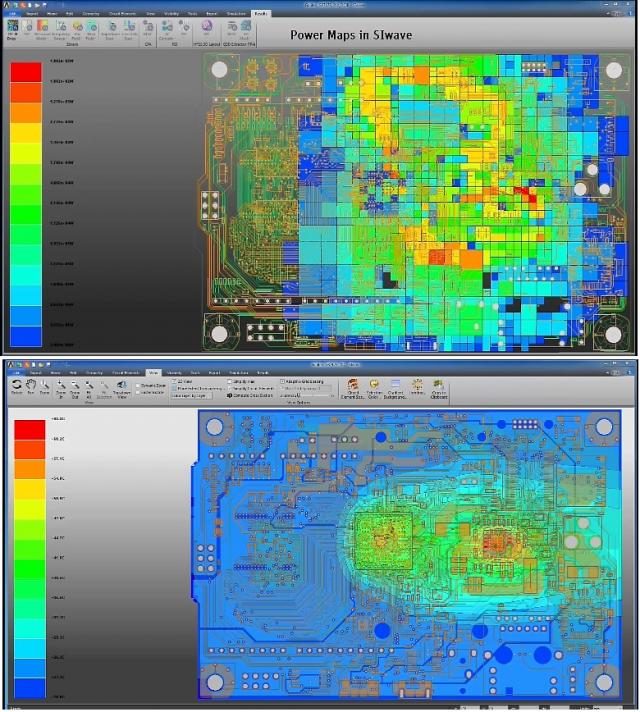The image size is (640, 712).
Task: Open Selection Color icon in bottom window ribbon
Action: (374, 390)
